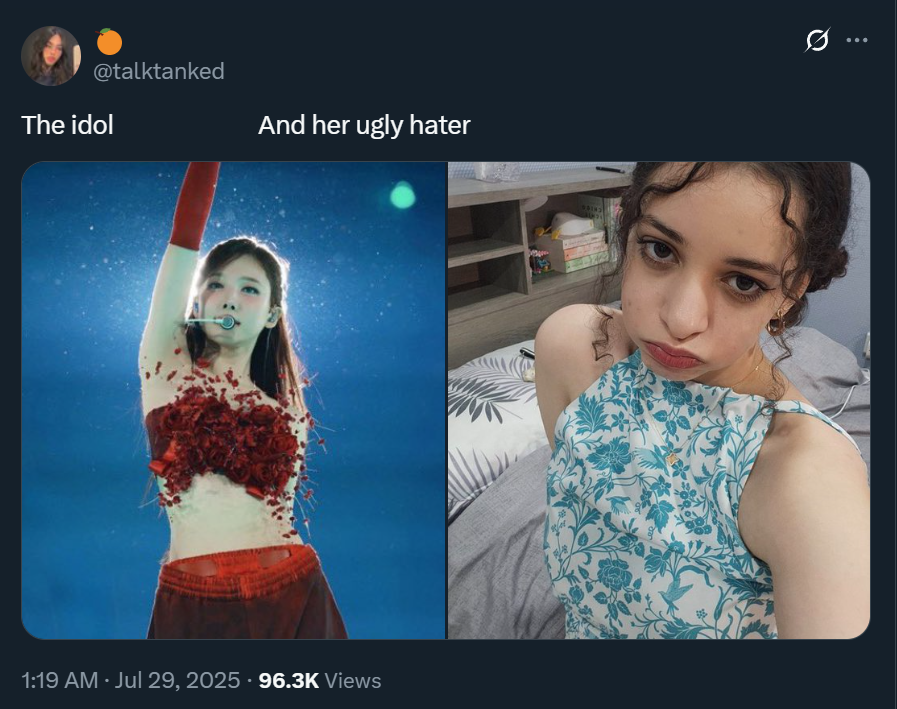Open the left stage performance photo

pyautogui.click(x=233, y=400)
